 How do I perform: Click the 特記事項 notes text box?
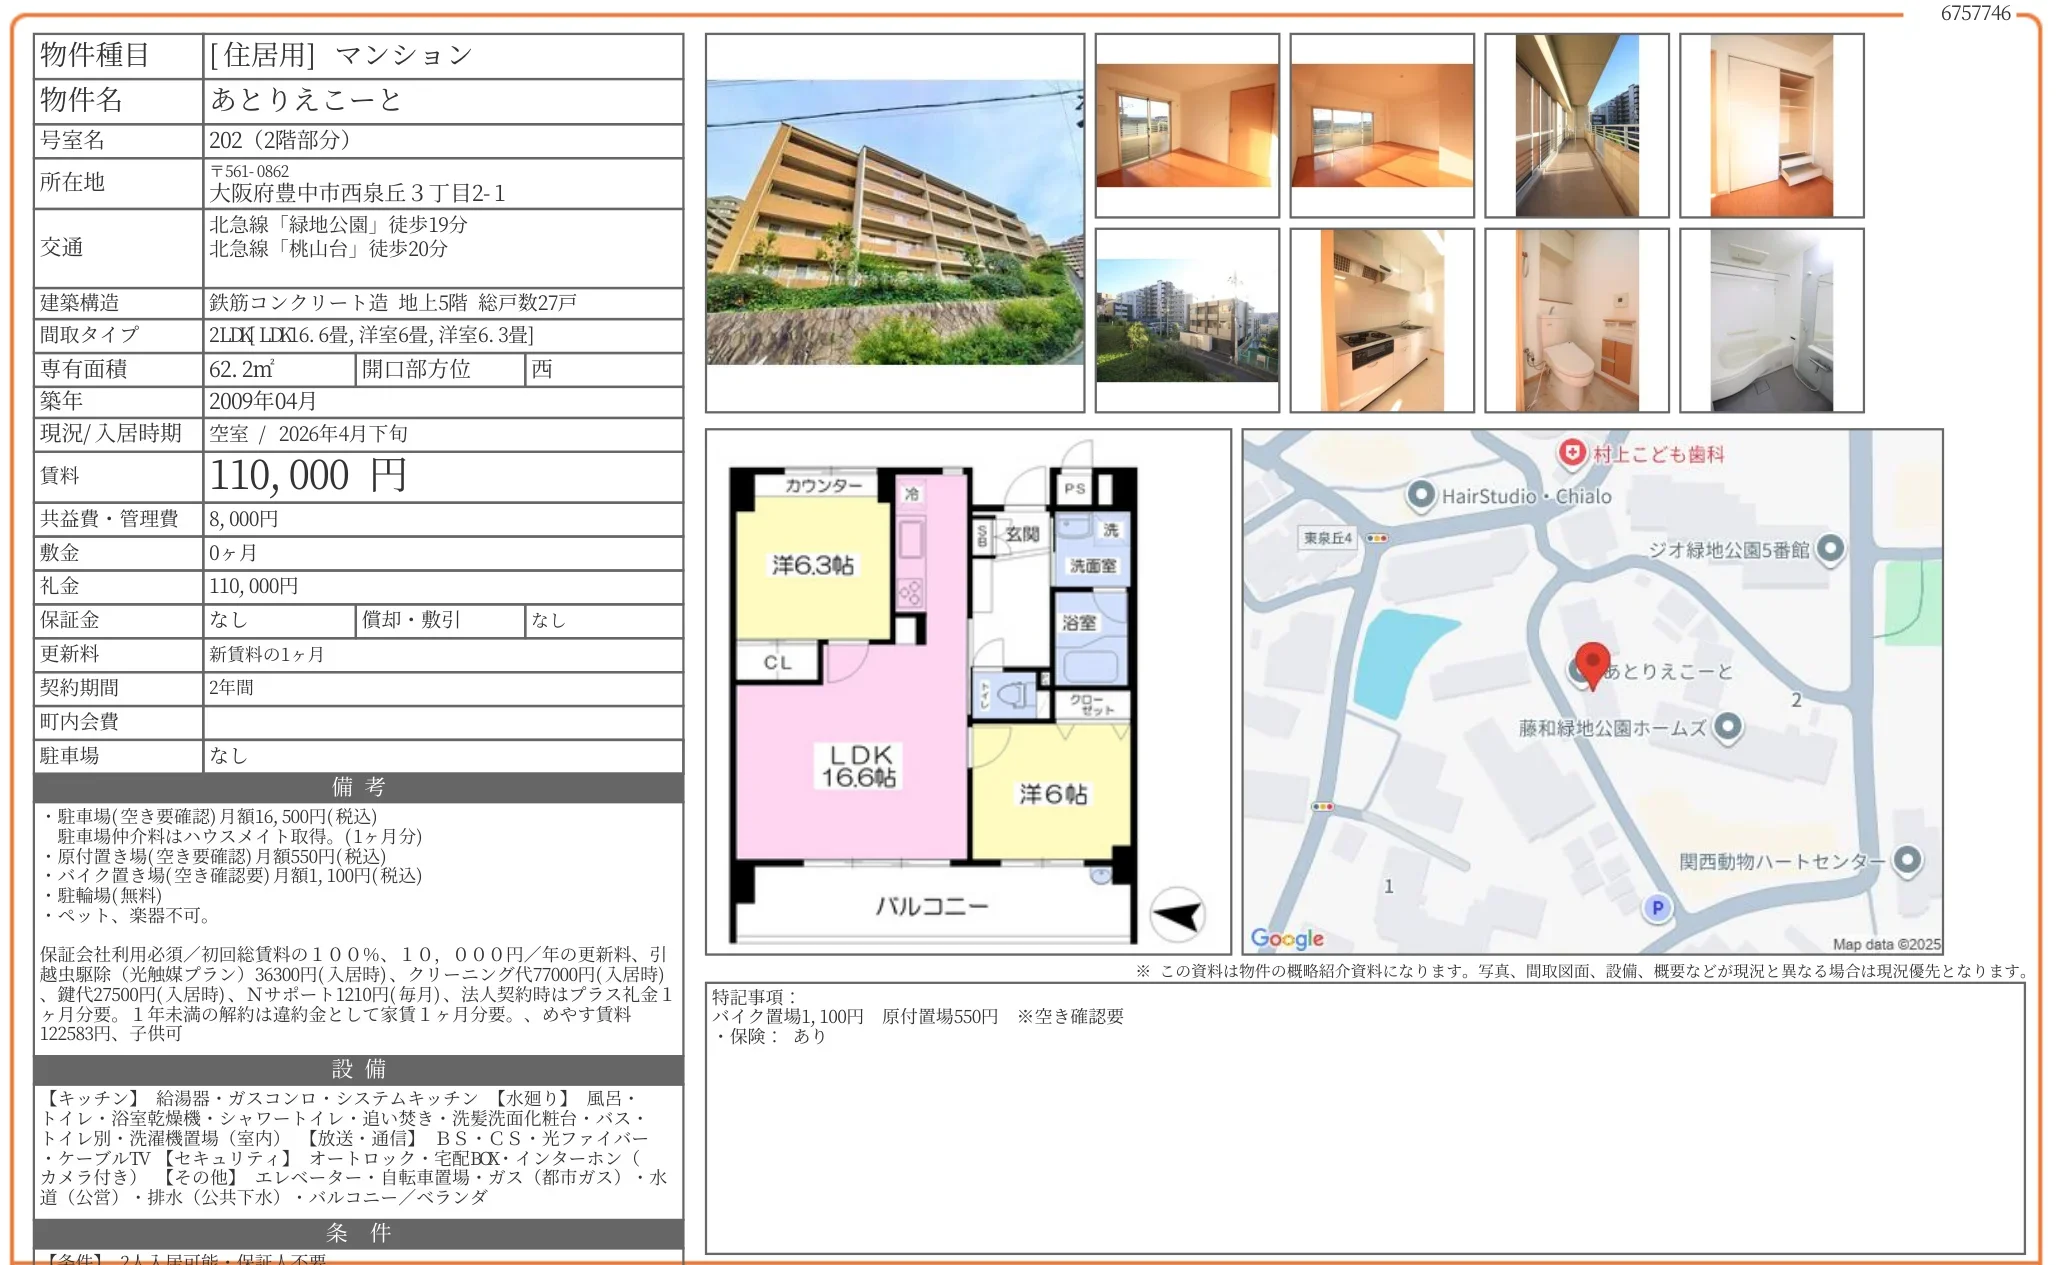pyautogui.click(x=1364, y=1117)
